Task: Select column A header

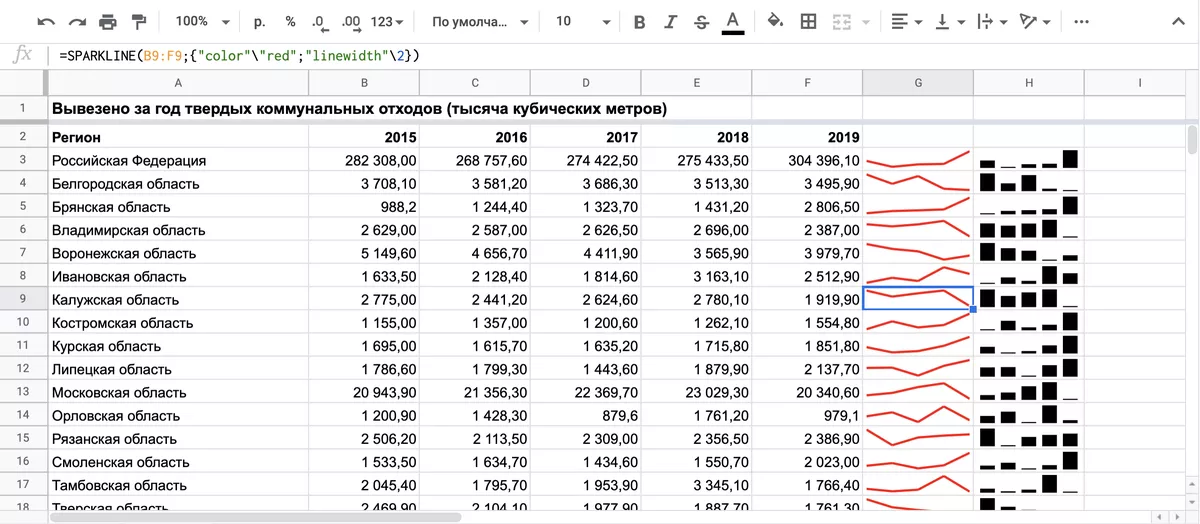Action: 178,83
